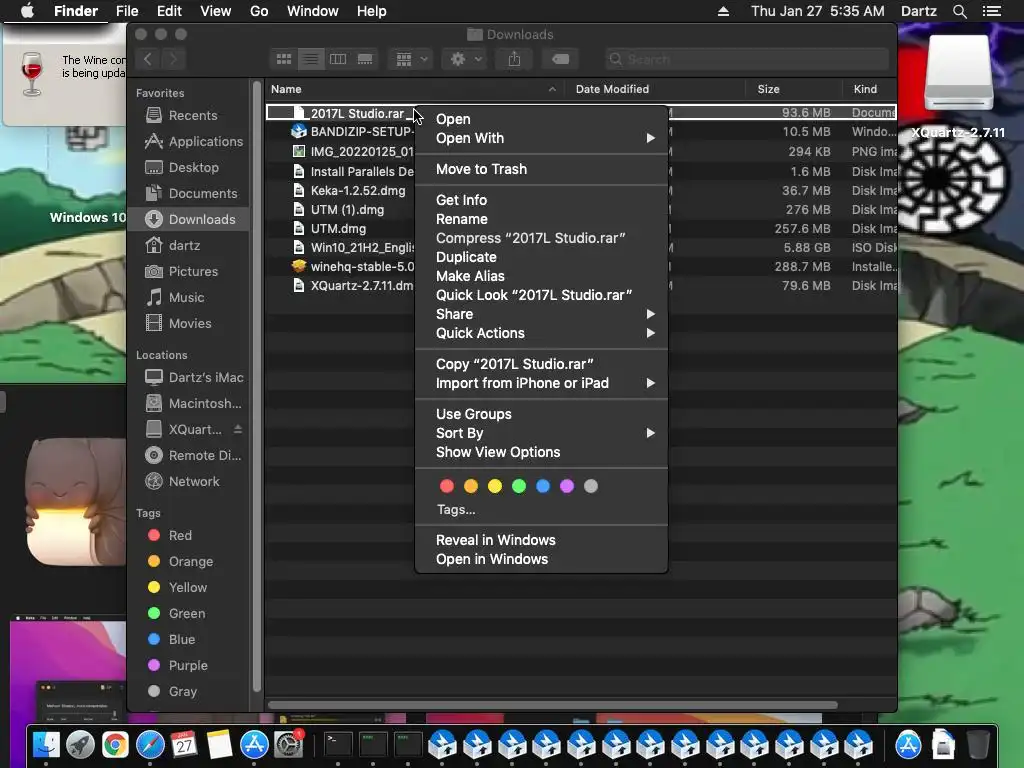Open the gear action menu
The width and height of the screenshot is (1024, 768).
[x=465, y=59]
